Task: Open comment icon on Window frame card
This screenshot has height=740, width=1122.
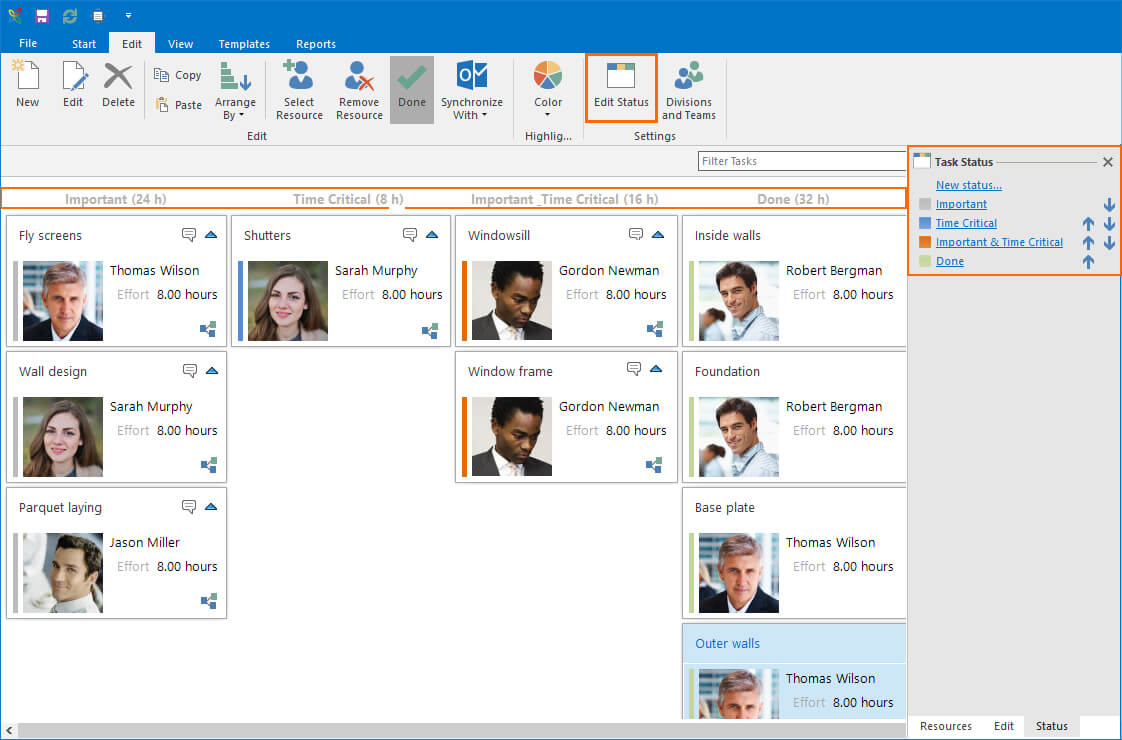Action: click(634, 369)
